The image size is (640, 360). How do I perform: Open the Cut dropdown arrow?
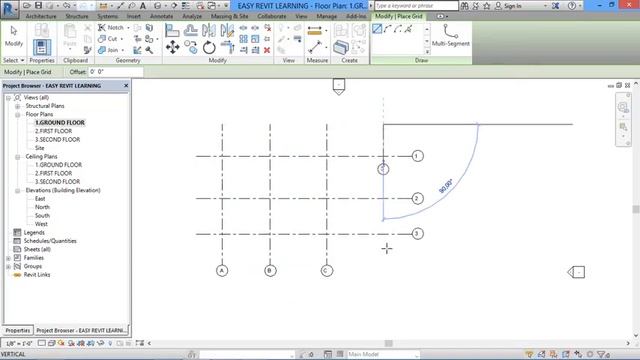pos(122,39)
